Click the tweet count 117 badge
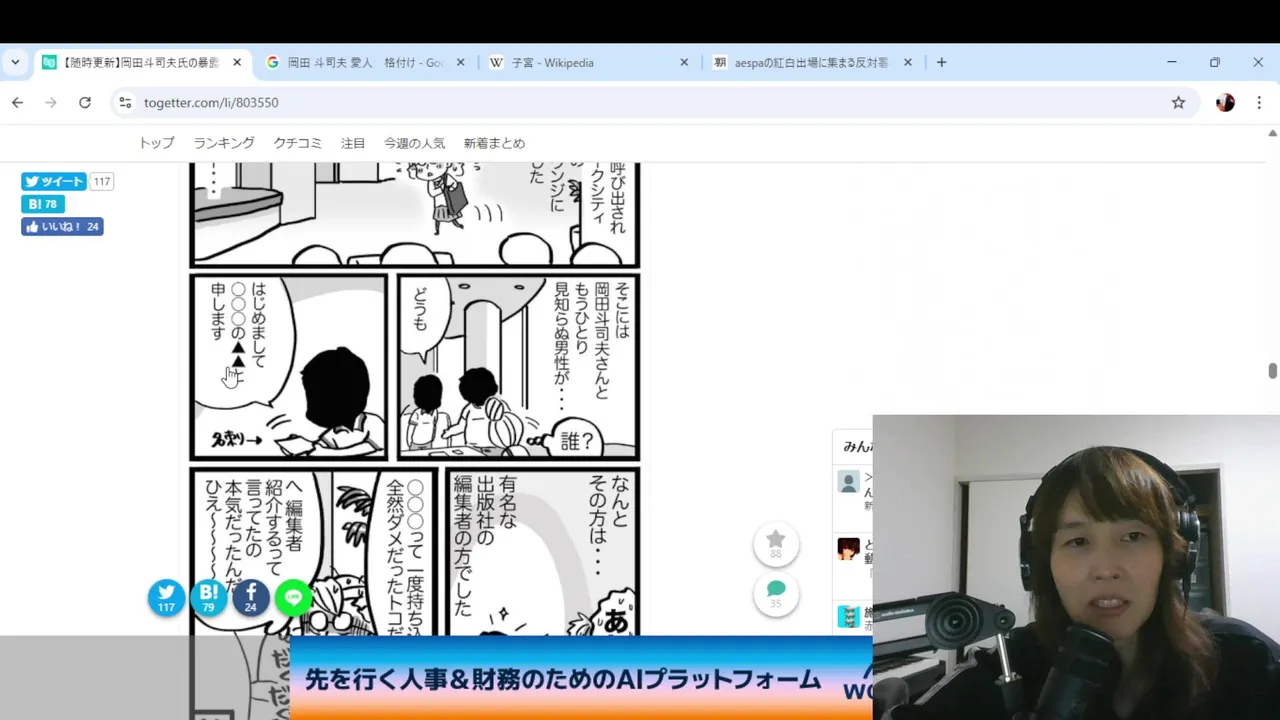This screenshot has width=1280, height=720. click(102, 181)
